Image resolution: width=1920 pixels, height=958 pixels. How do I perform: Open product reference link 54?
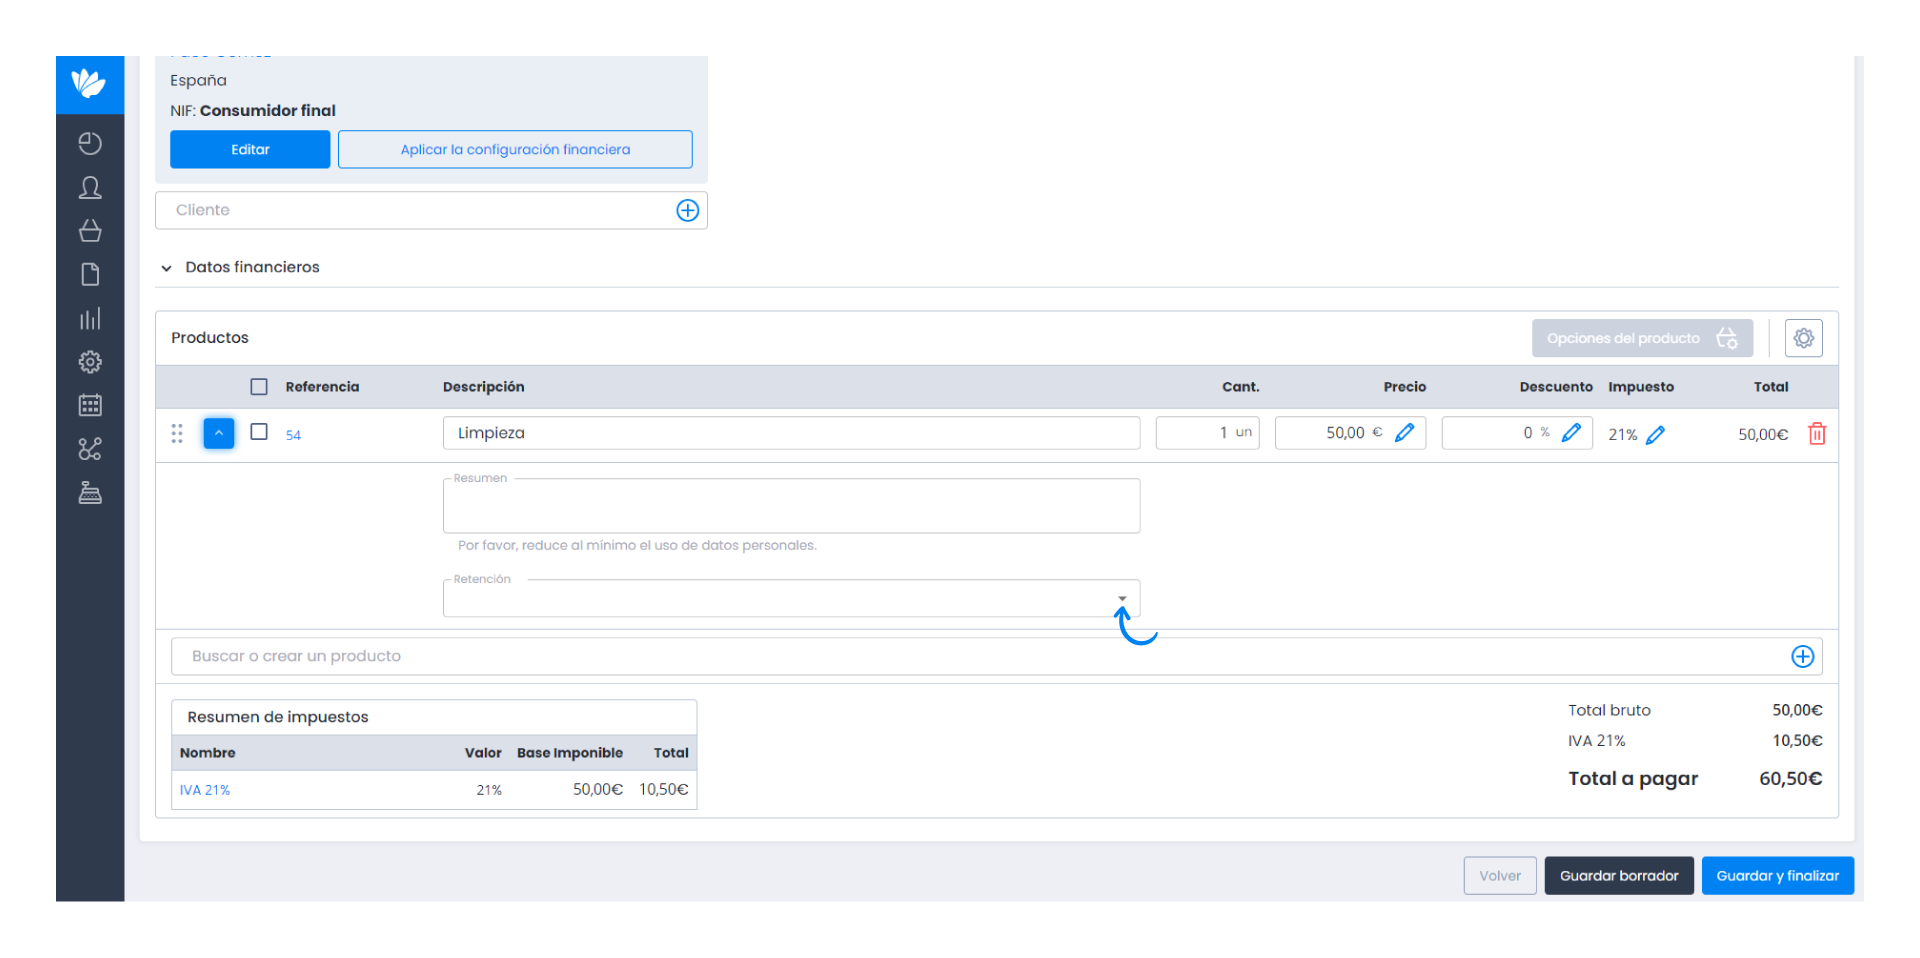pos(293,435)
